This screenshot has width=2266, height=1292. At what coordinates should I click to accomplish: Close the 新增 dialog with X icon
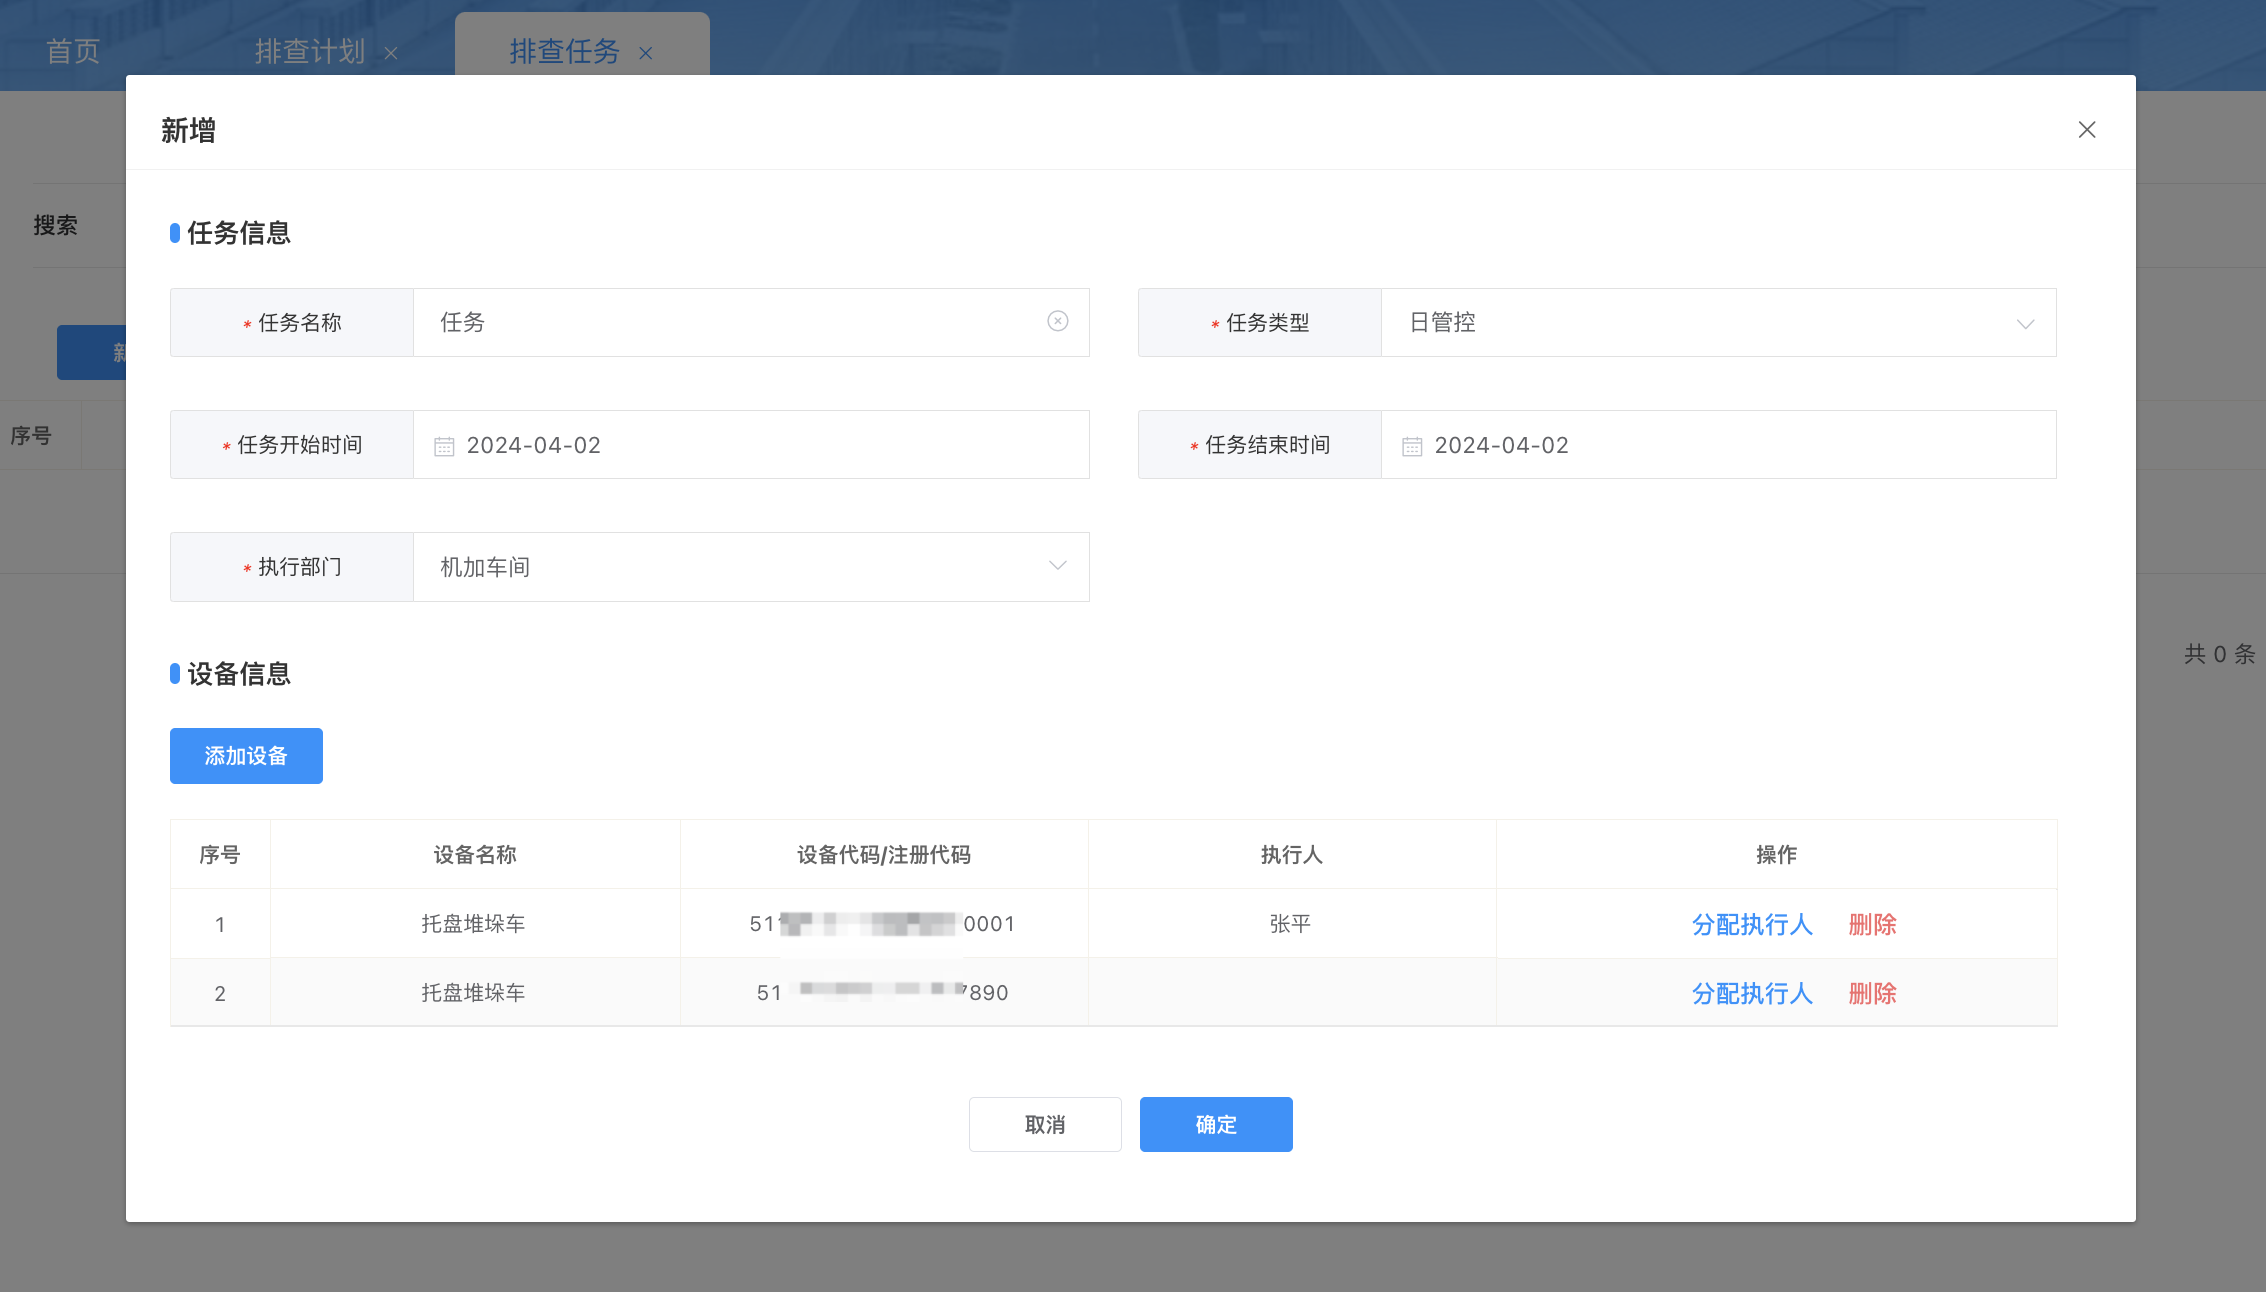pos(2086,130)
